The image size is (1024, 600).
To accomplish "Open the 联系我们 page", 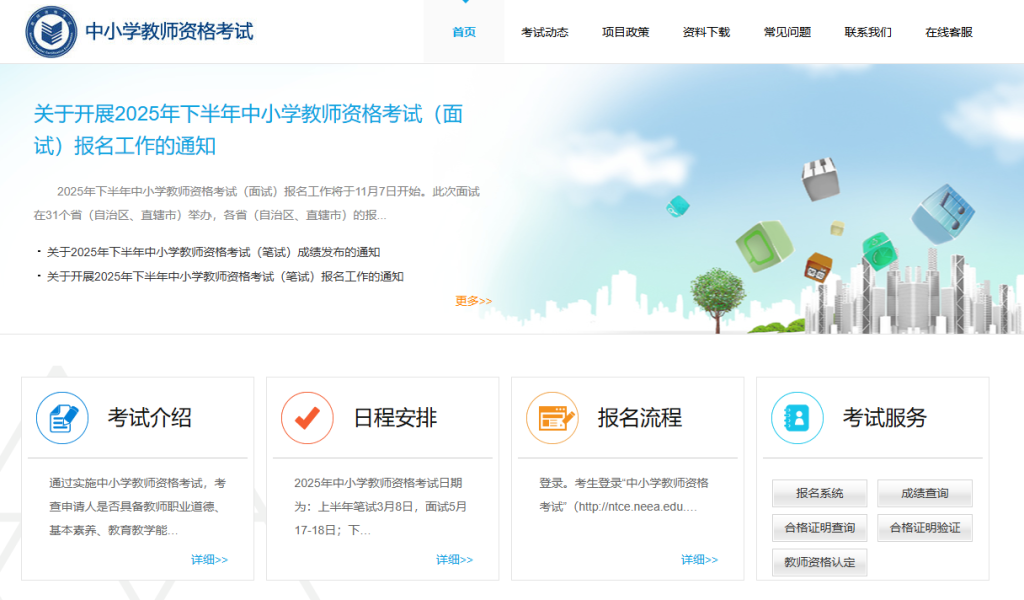I will tap(866, 31).
